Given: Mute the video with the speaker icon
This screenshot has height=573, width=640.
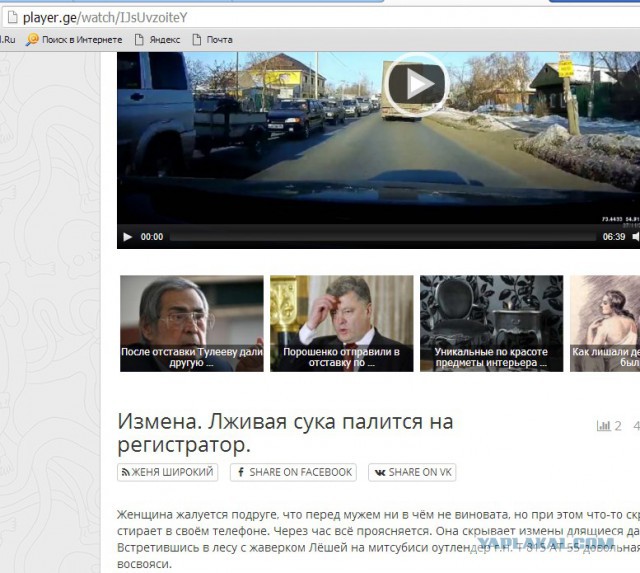Looking at the screenshot, I should [636, 237].
